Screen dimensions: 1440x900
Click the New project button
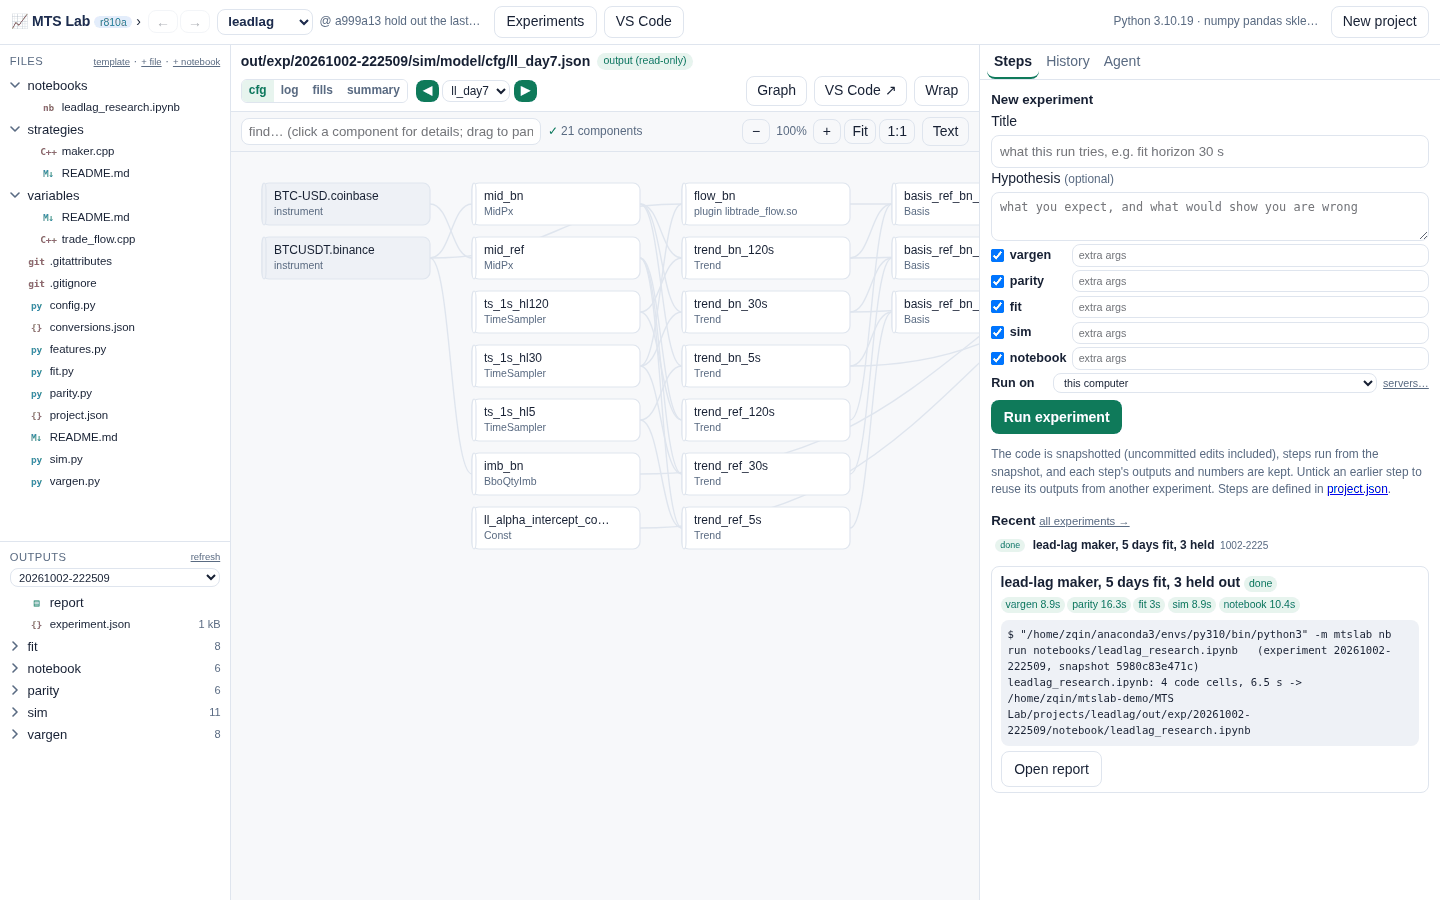pos(1380,22)
